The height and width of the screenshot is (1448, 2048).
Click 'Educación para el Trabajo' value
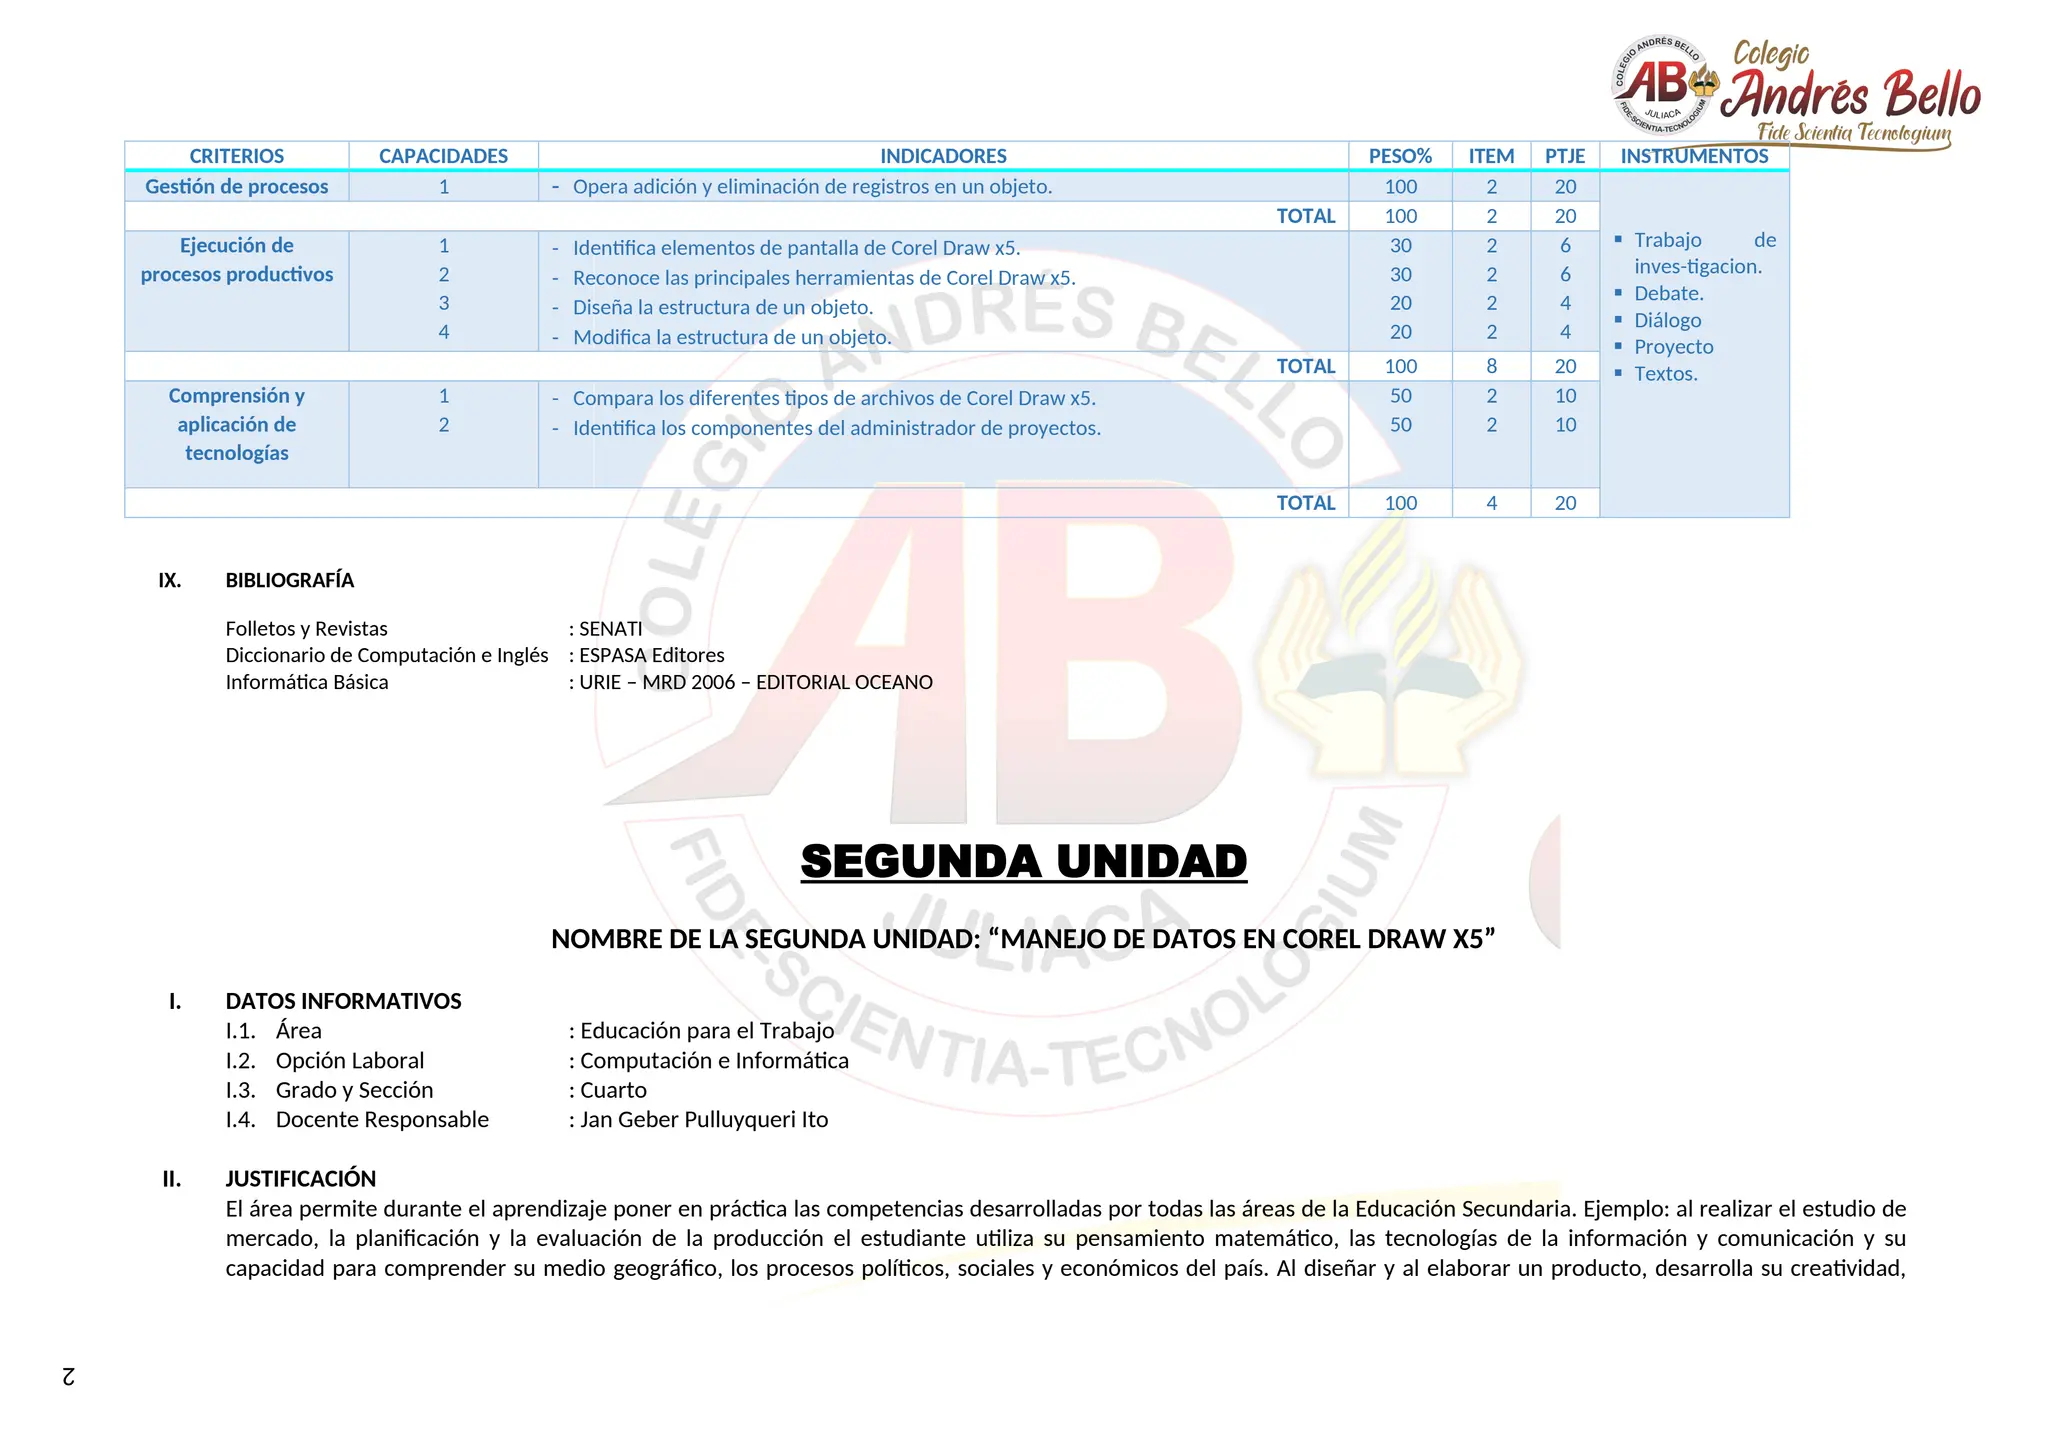coord(706,1031)
